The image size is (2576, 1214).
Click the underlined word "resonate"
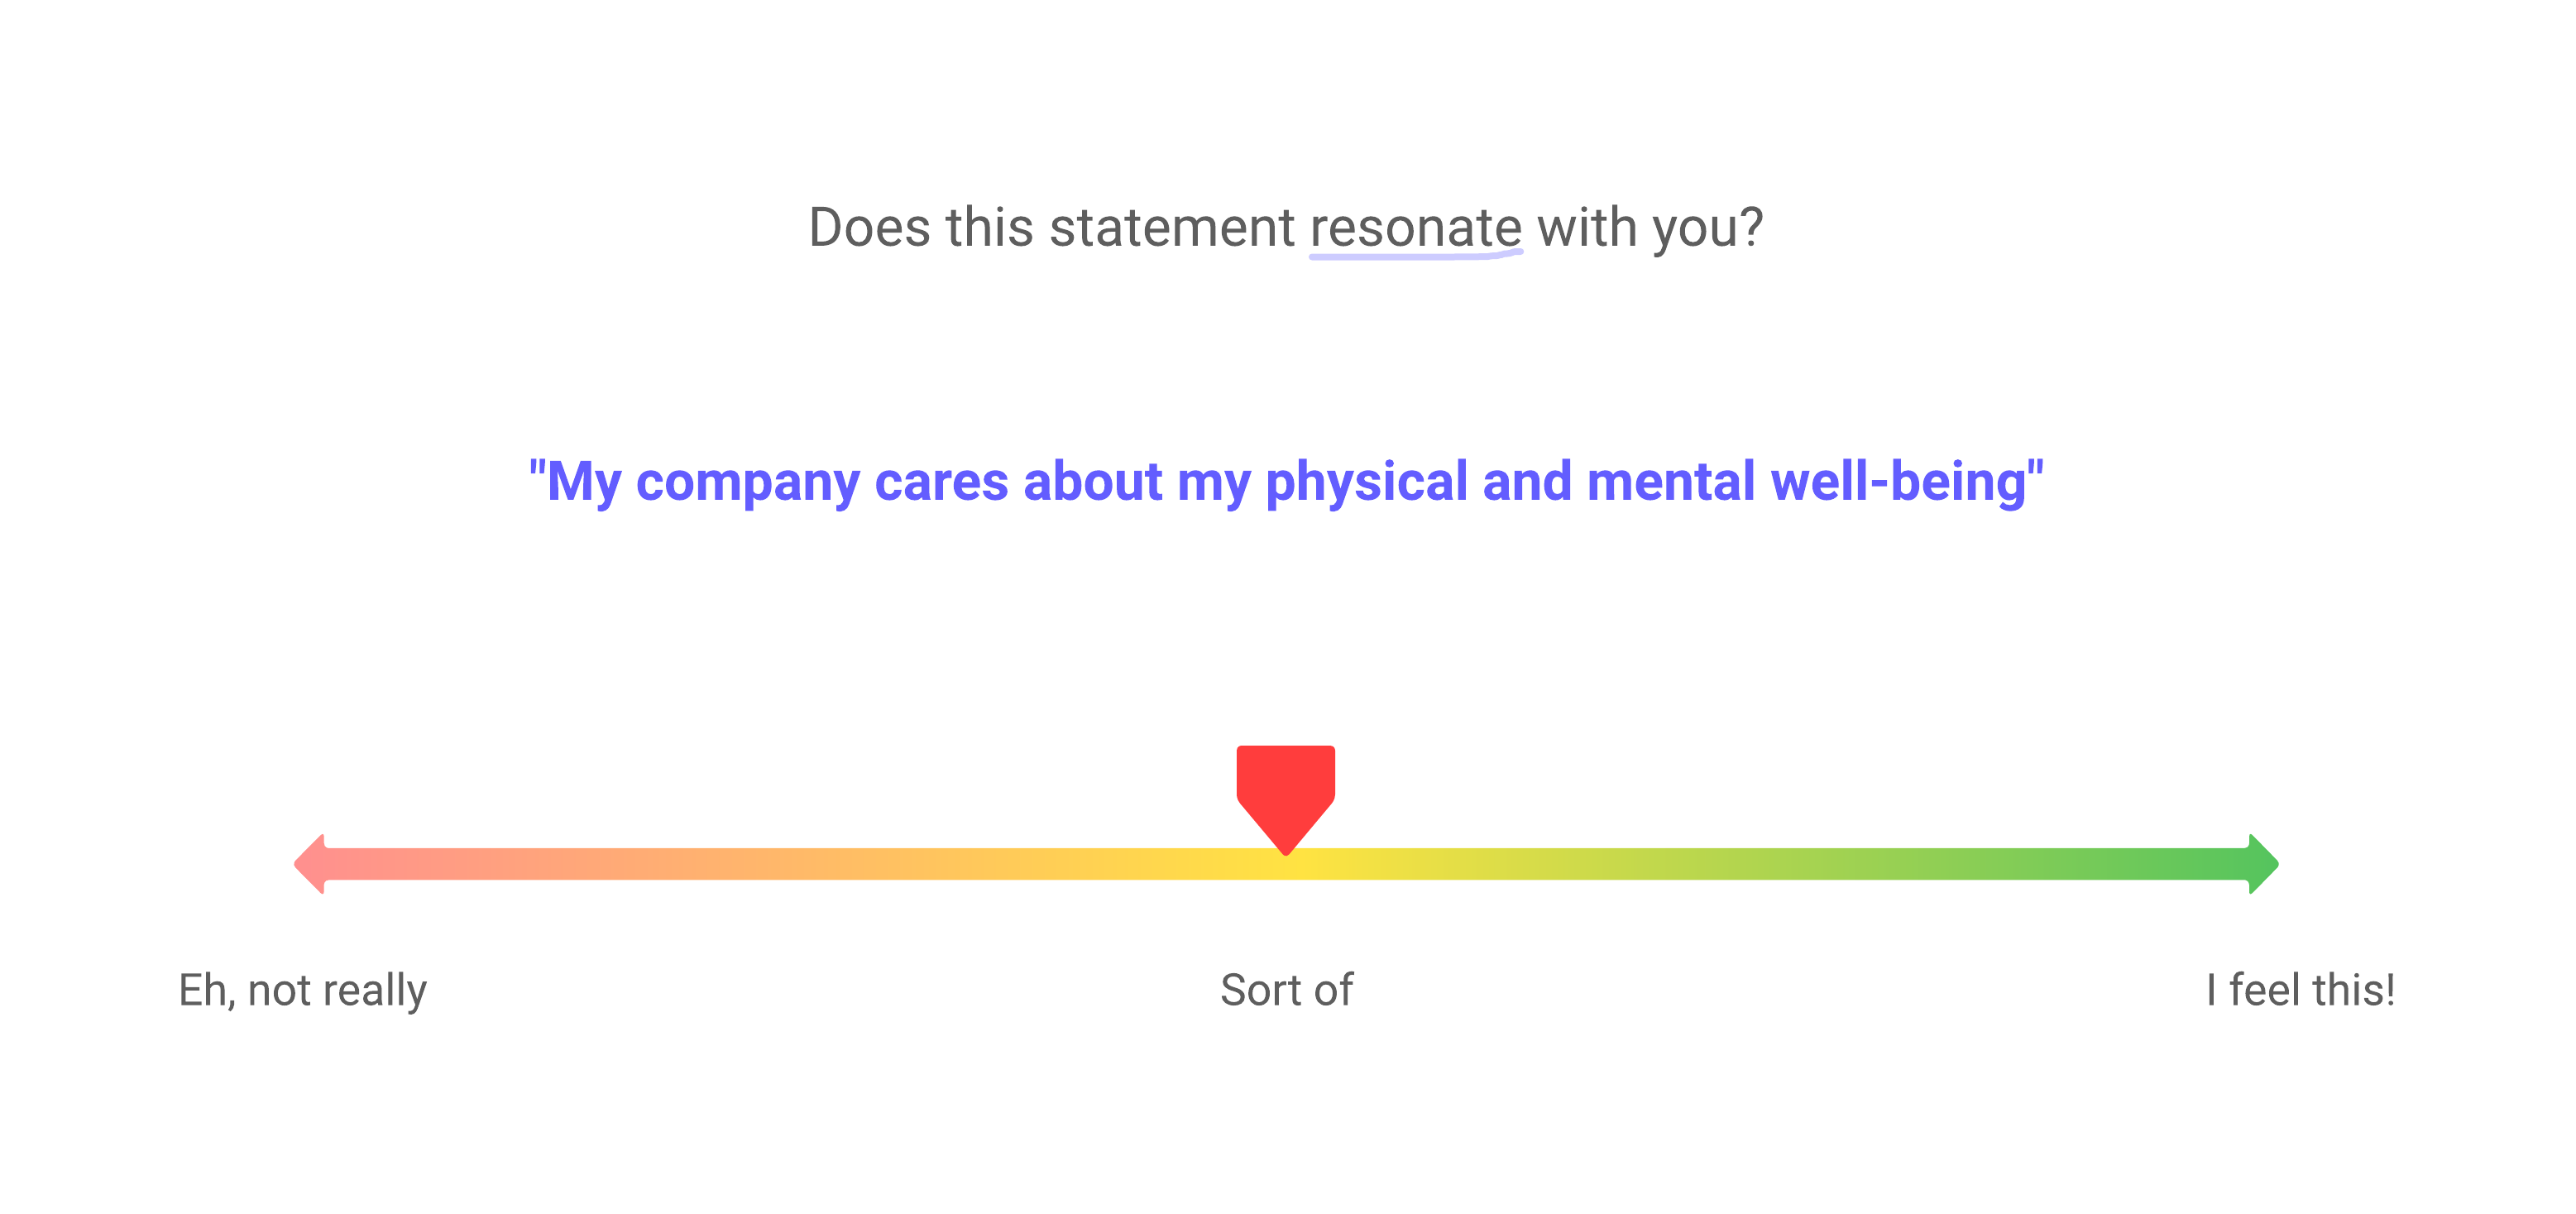[1415, 228]
